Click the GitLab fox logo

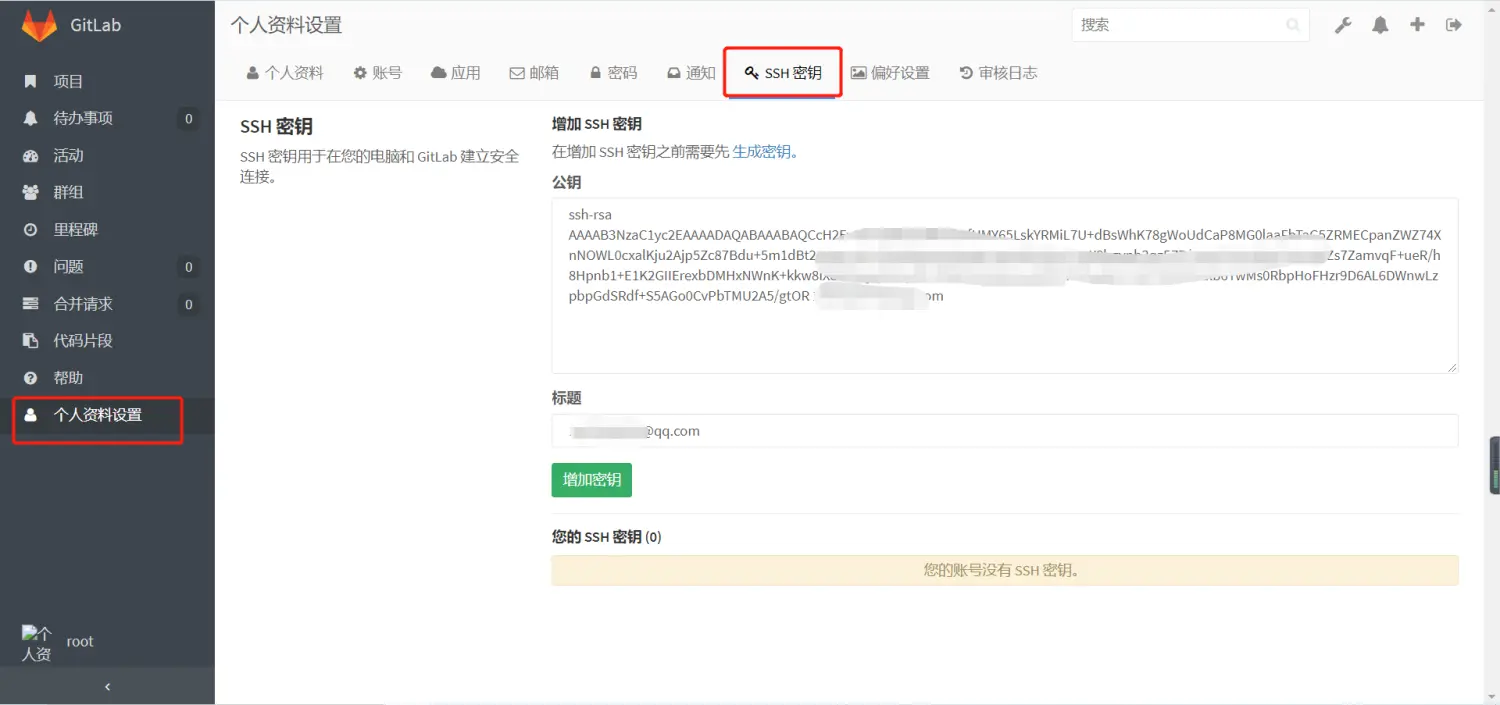[37, 24]
